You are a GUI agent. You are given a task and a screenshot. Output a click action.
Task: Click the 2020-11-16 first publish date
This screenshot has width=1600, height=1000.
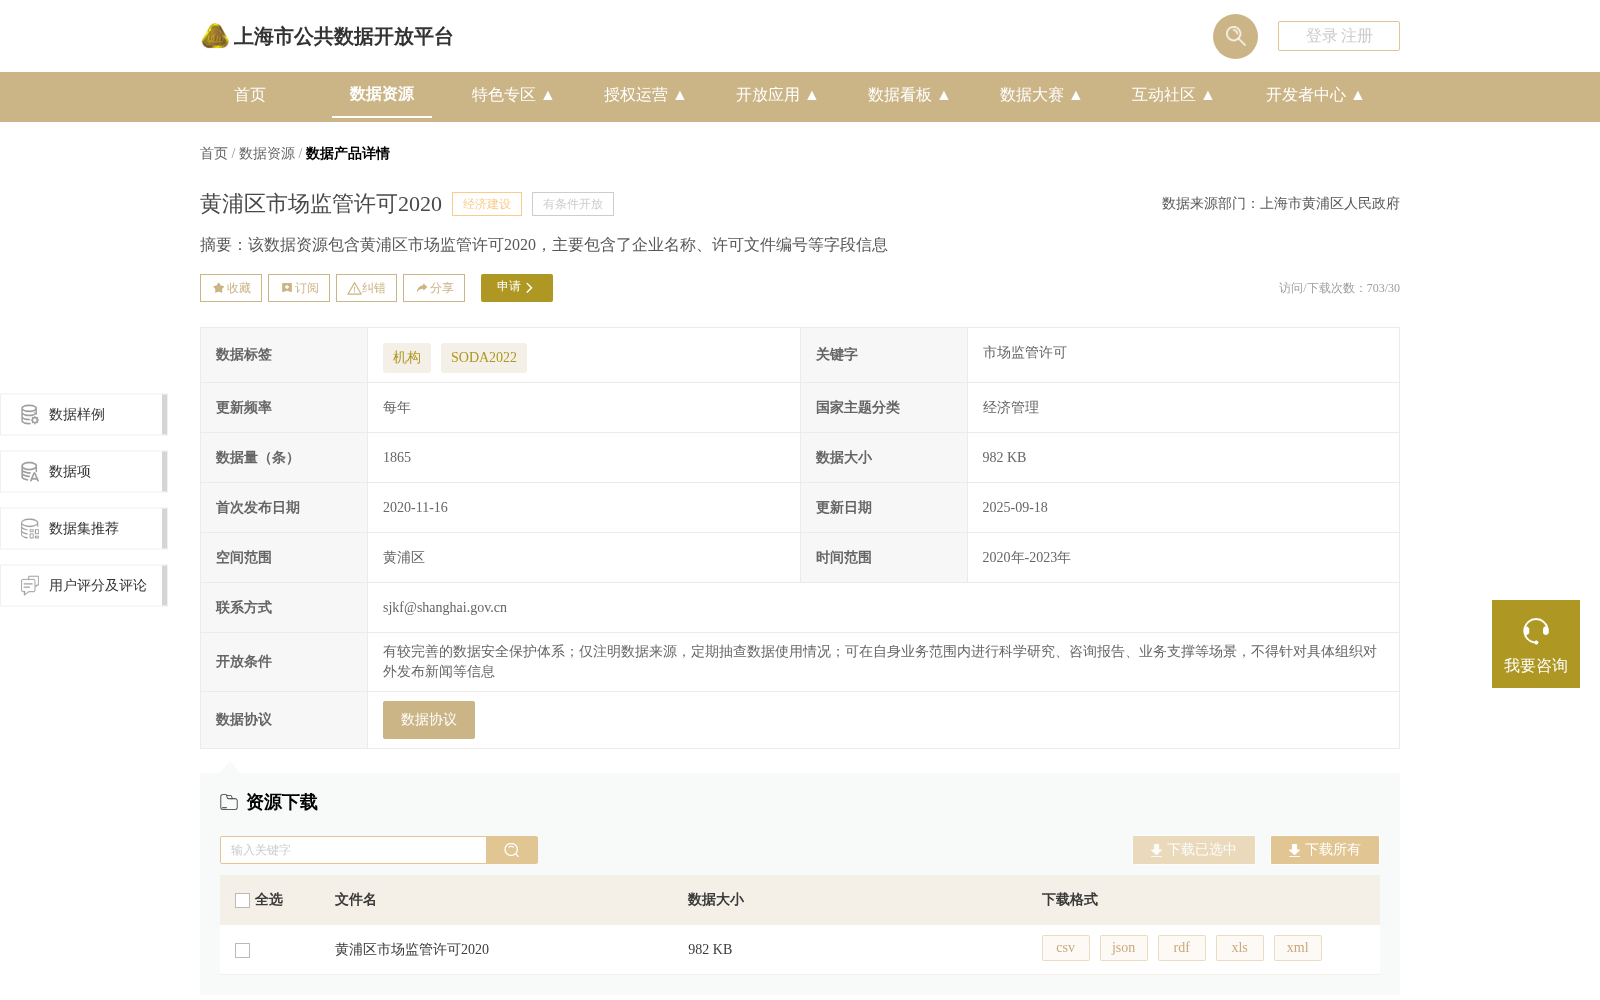click(415, 507)
